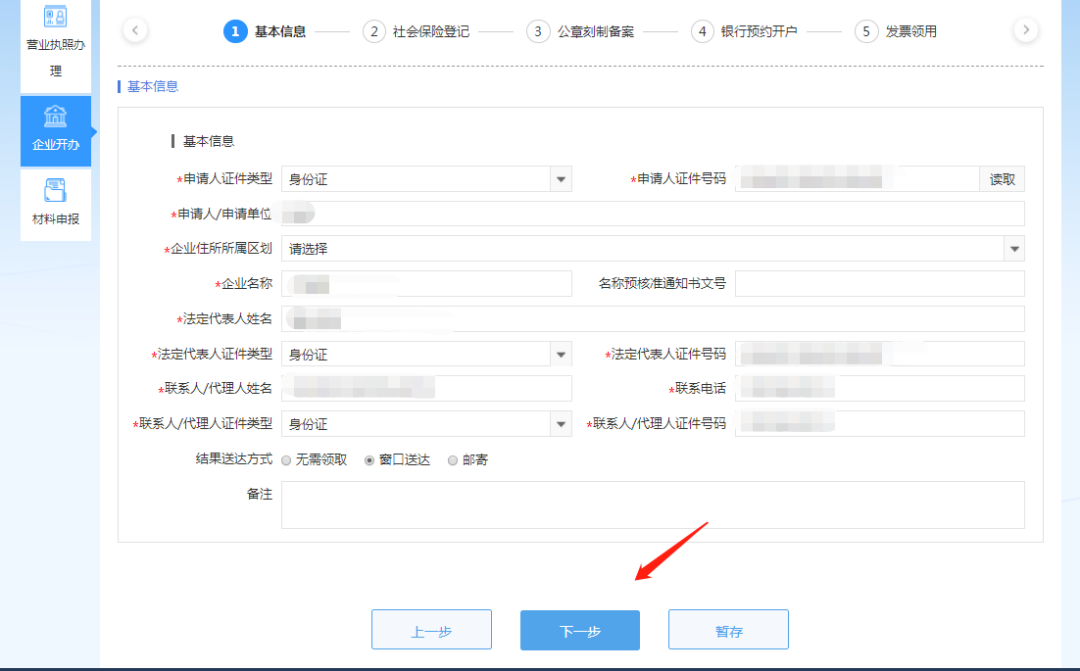Screen dimensions: 1080x671
Task: Open 联系人/代理人证件类型 dropdown
Action: [x=561, y=424]
